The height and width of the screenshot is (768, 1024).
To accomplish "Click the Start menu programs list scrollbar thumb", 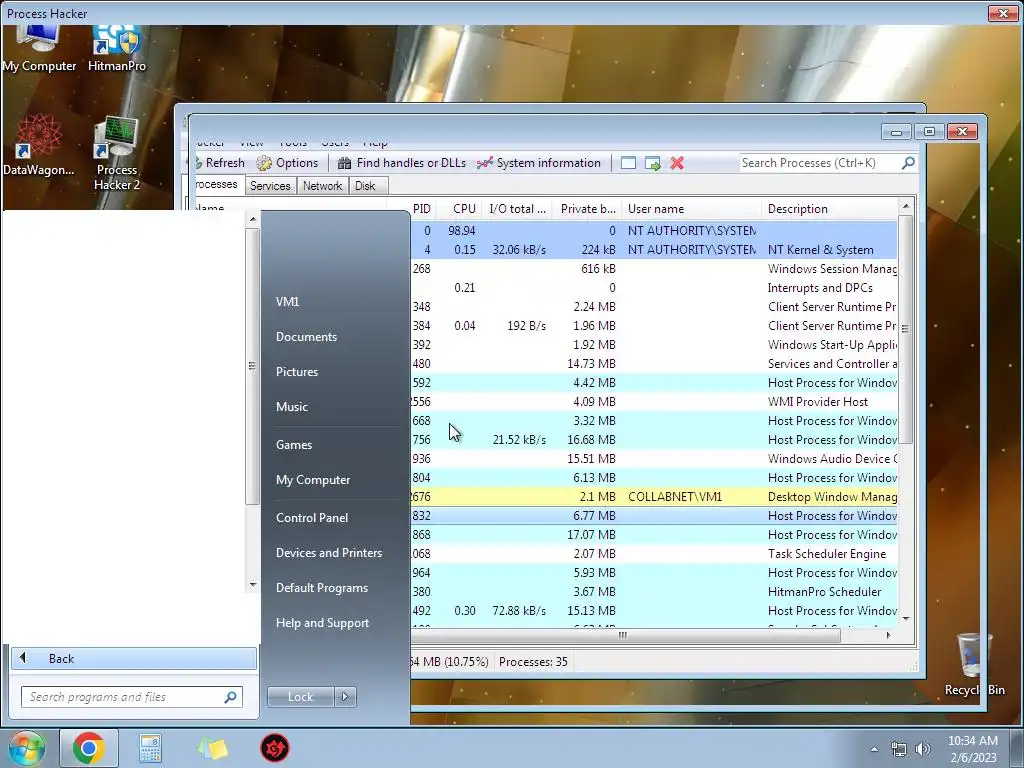I will pyautogui.click(x=252, y=366).
